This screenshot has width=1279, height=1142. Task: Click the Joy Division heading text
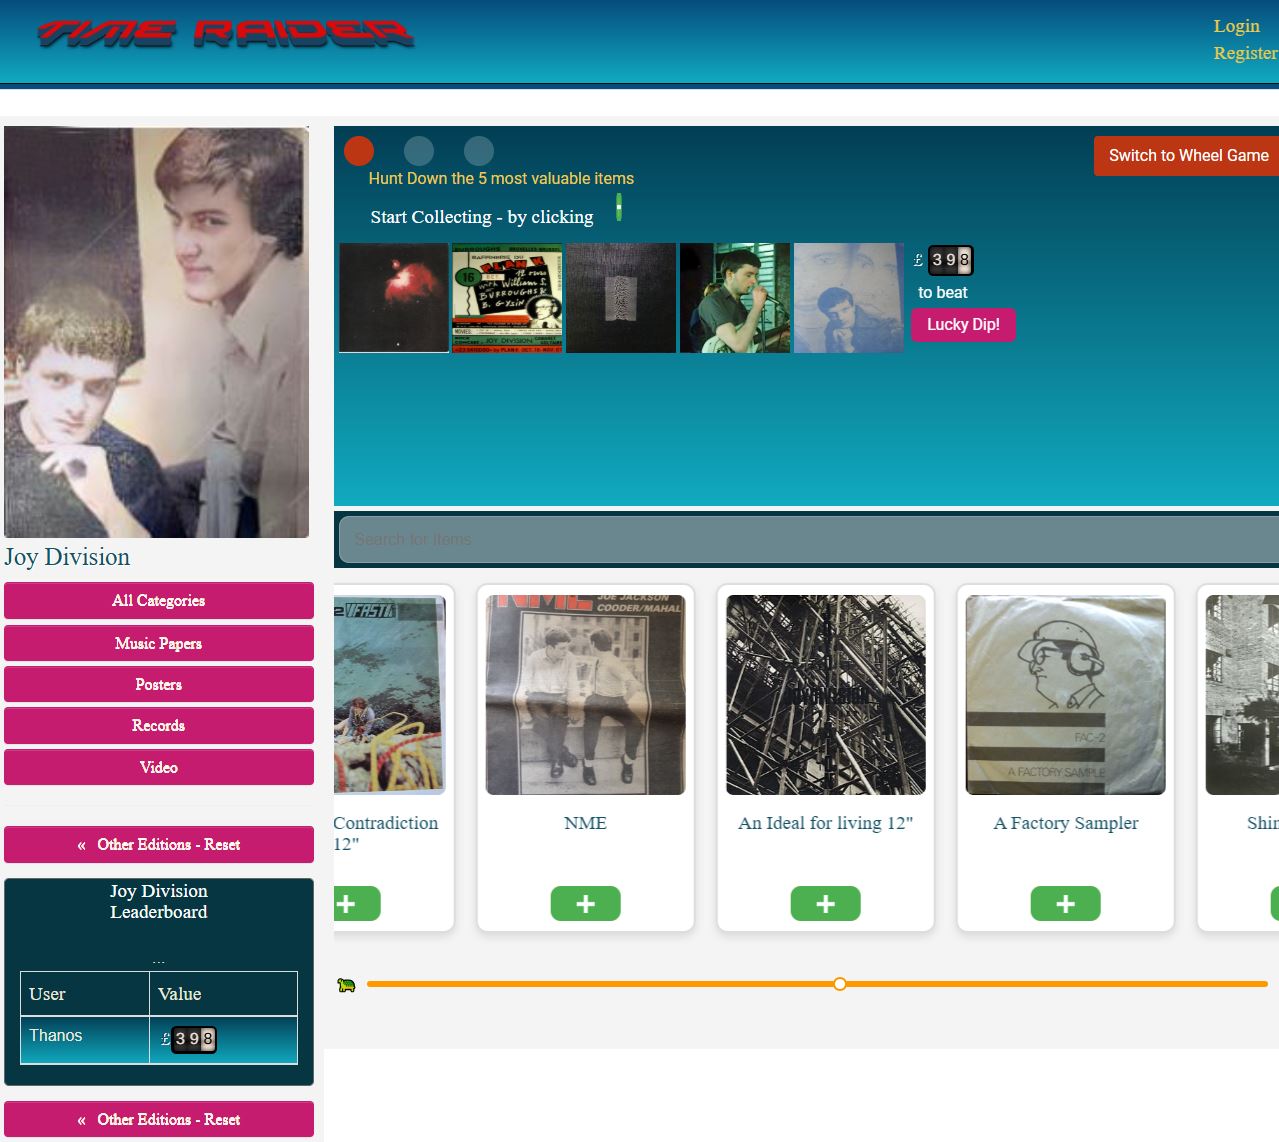[x=67, y=557]
